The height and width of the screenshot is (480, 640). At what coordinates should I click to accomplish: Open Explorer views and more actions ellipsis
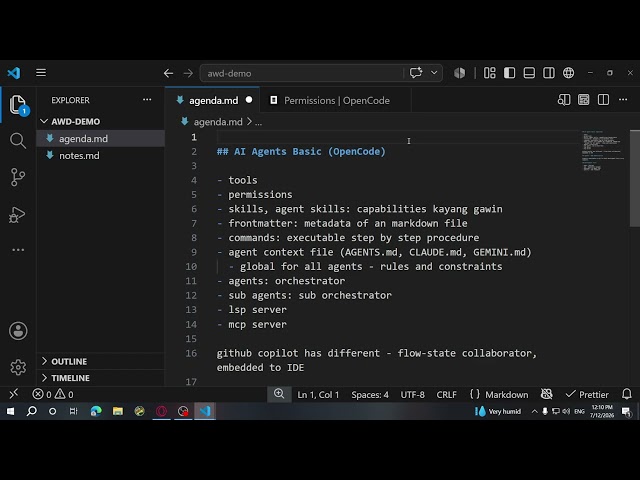tap(147, 100)
